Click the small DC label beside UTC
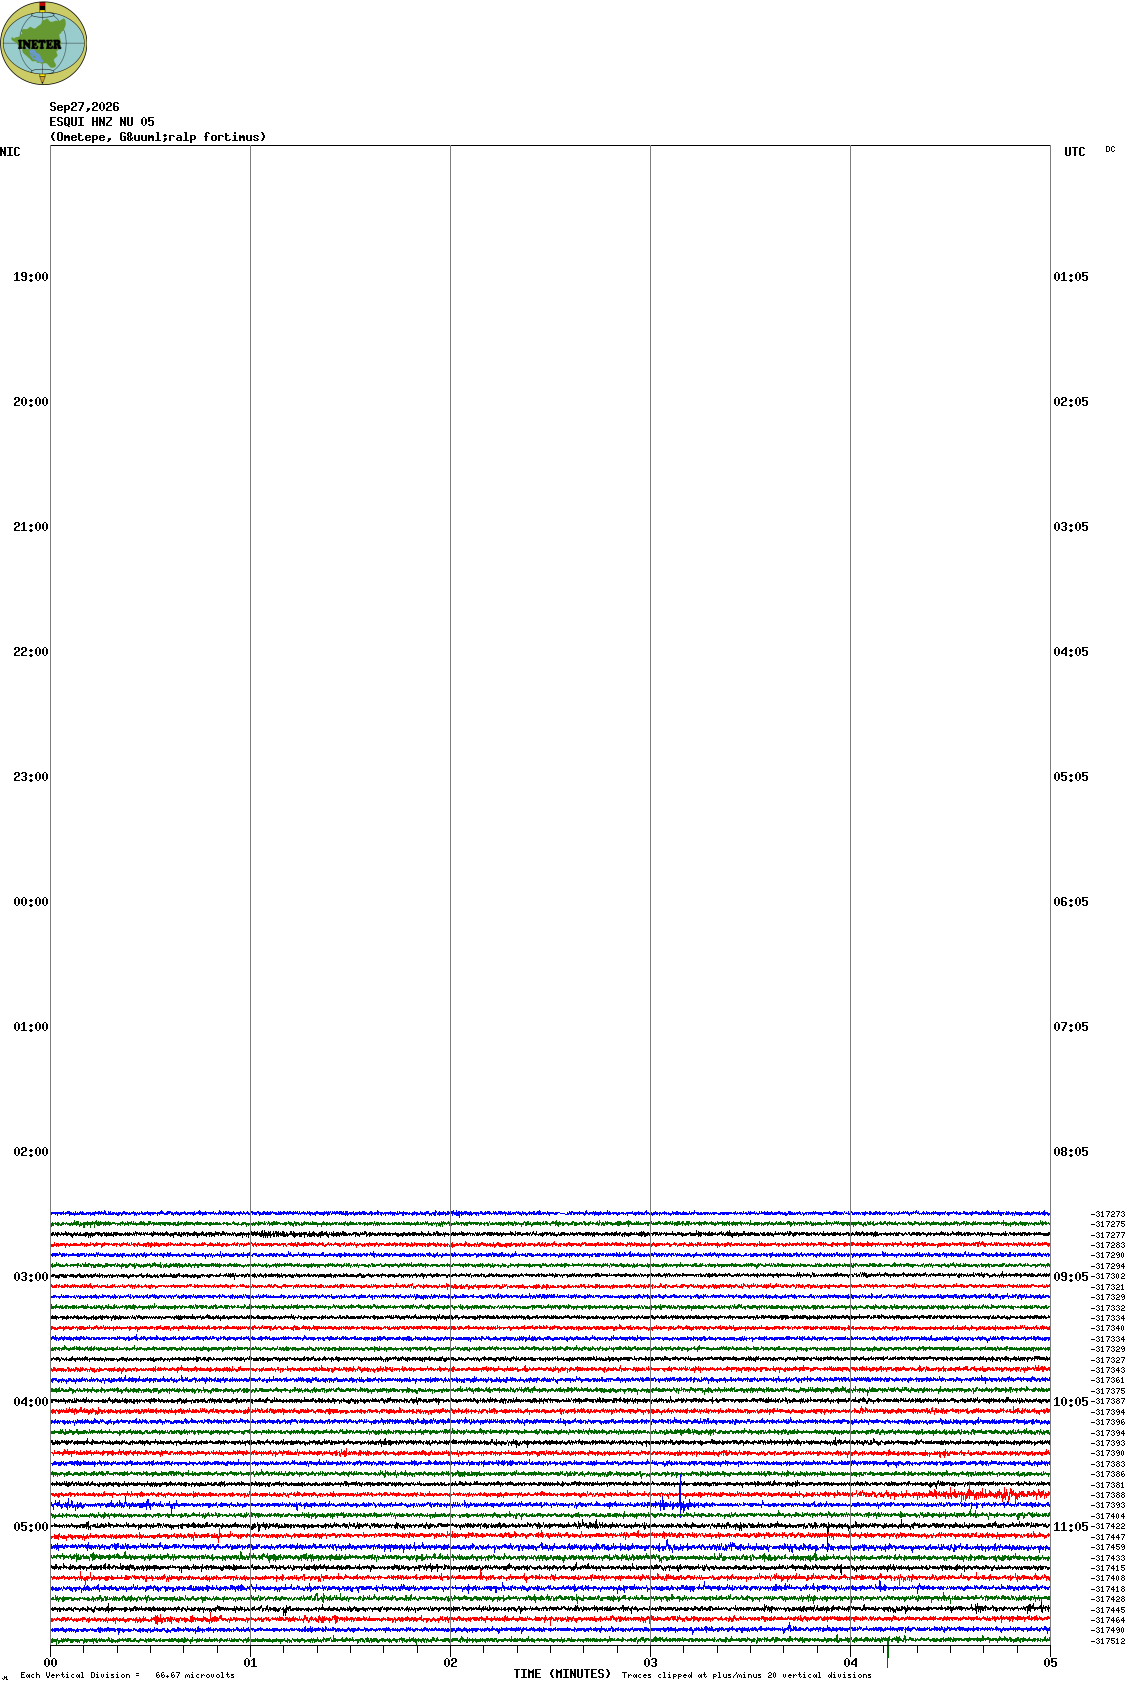1130x1689 pixels. point(1110,149)
